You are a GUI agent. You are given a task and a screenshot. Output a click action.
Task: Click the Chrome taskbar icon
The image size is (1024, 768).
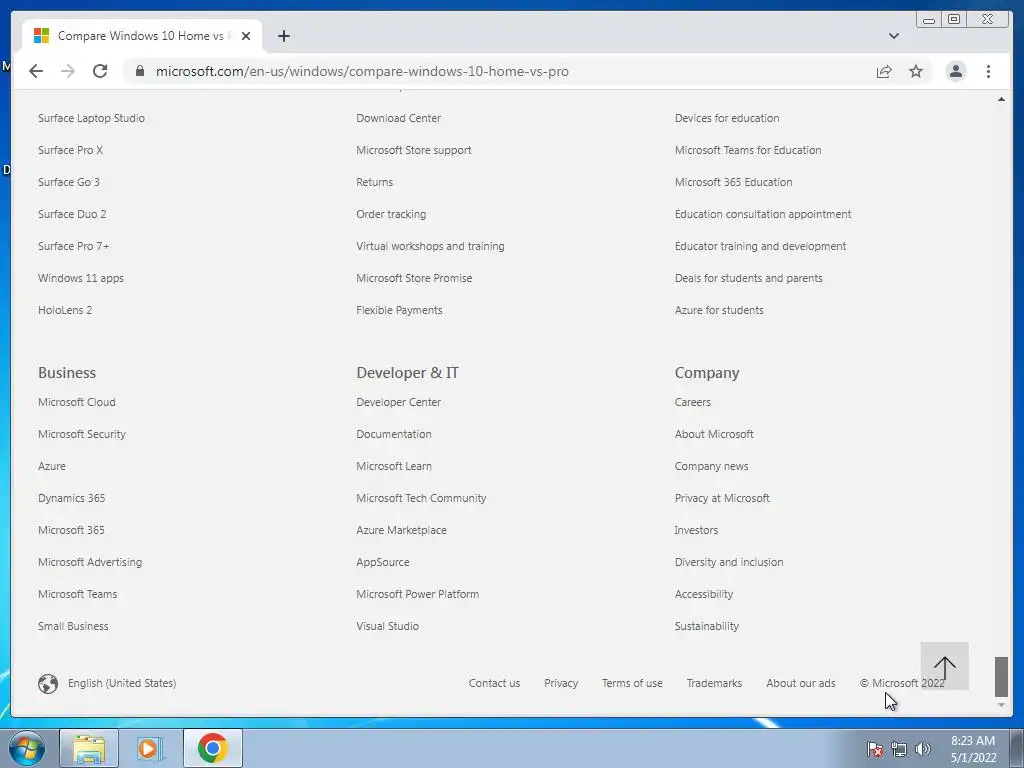pos(213,748)
